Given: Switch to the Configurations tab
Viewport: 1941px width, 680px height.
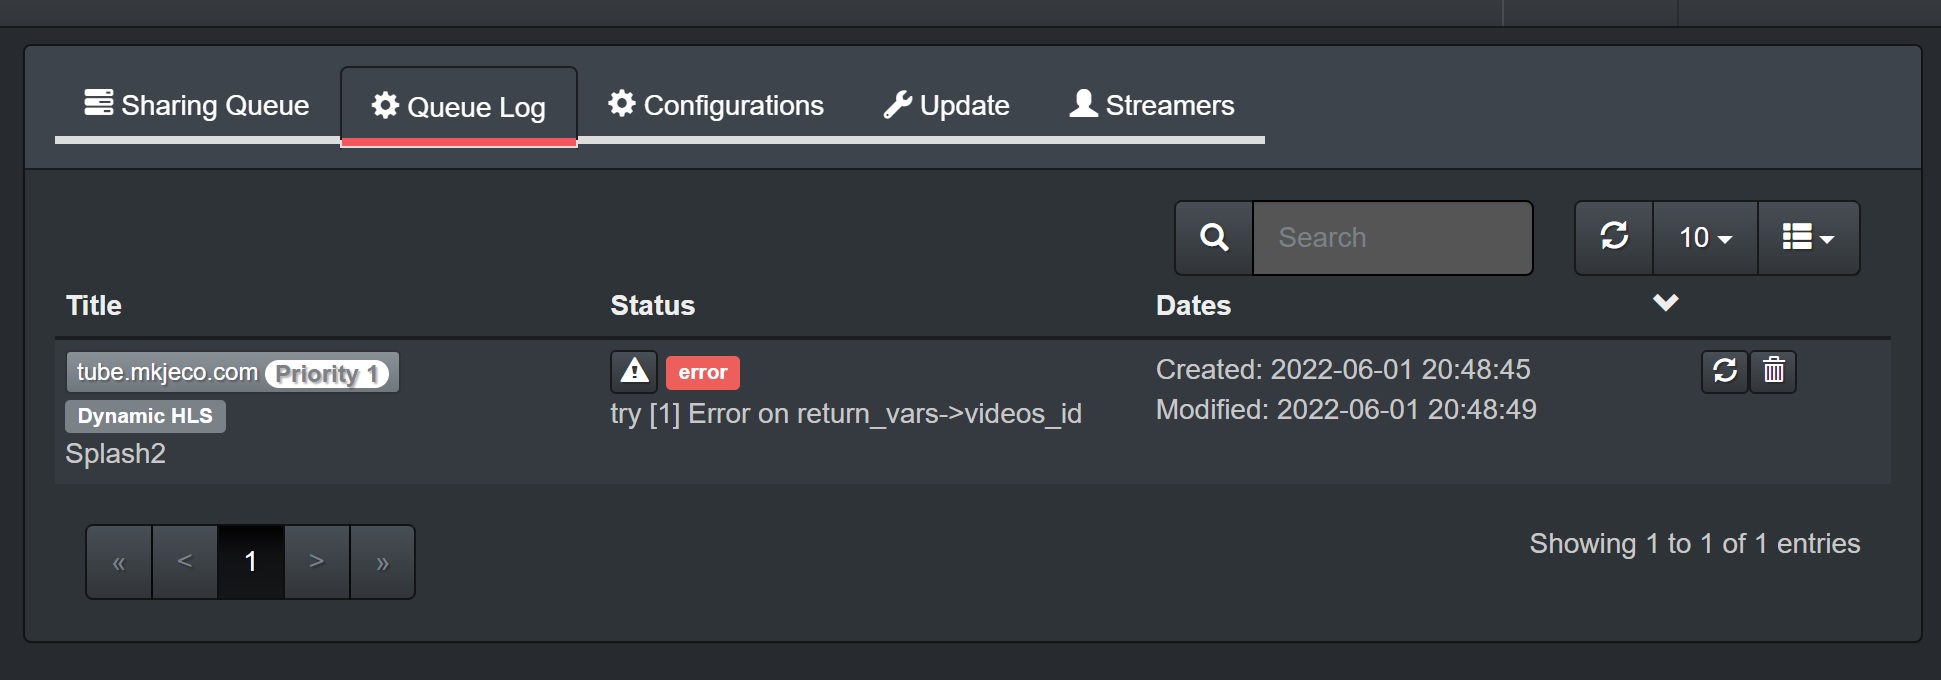Looking at the screenshot, I should 716,105.
